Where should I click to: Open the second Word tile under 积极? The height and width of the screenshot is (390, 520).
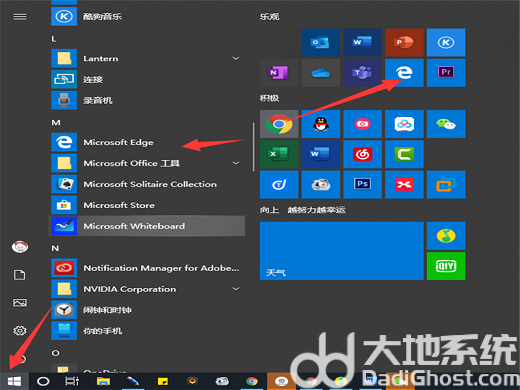[x=321, y=154]
